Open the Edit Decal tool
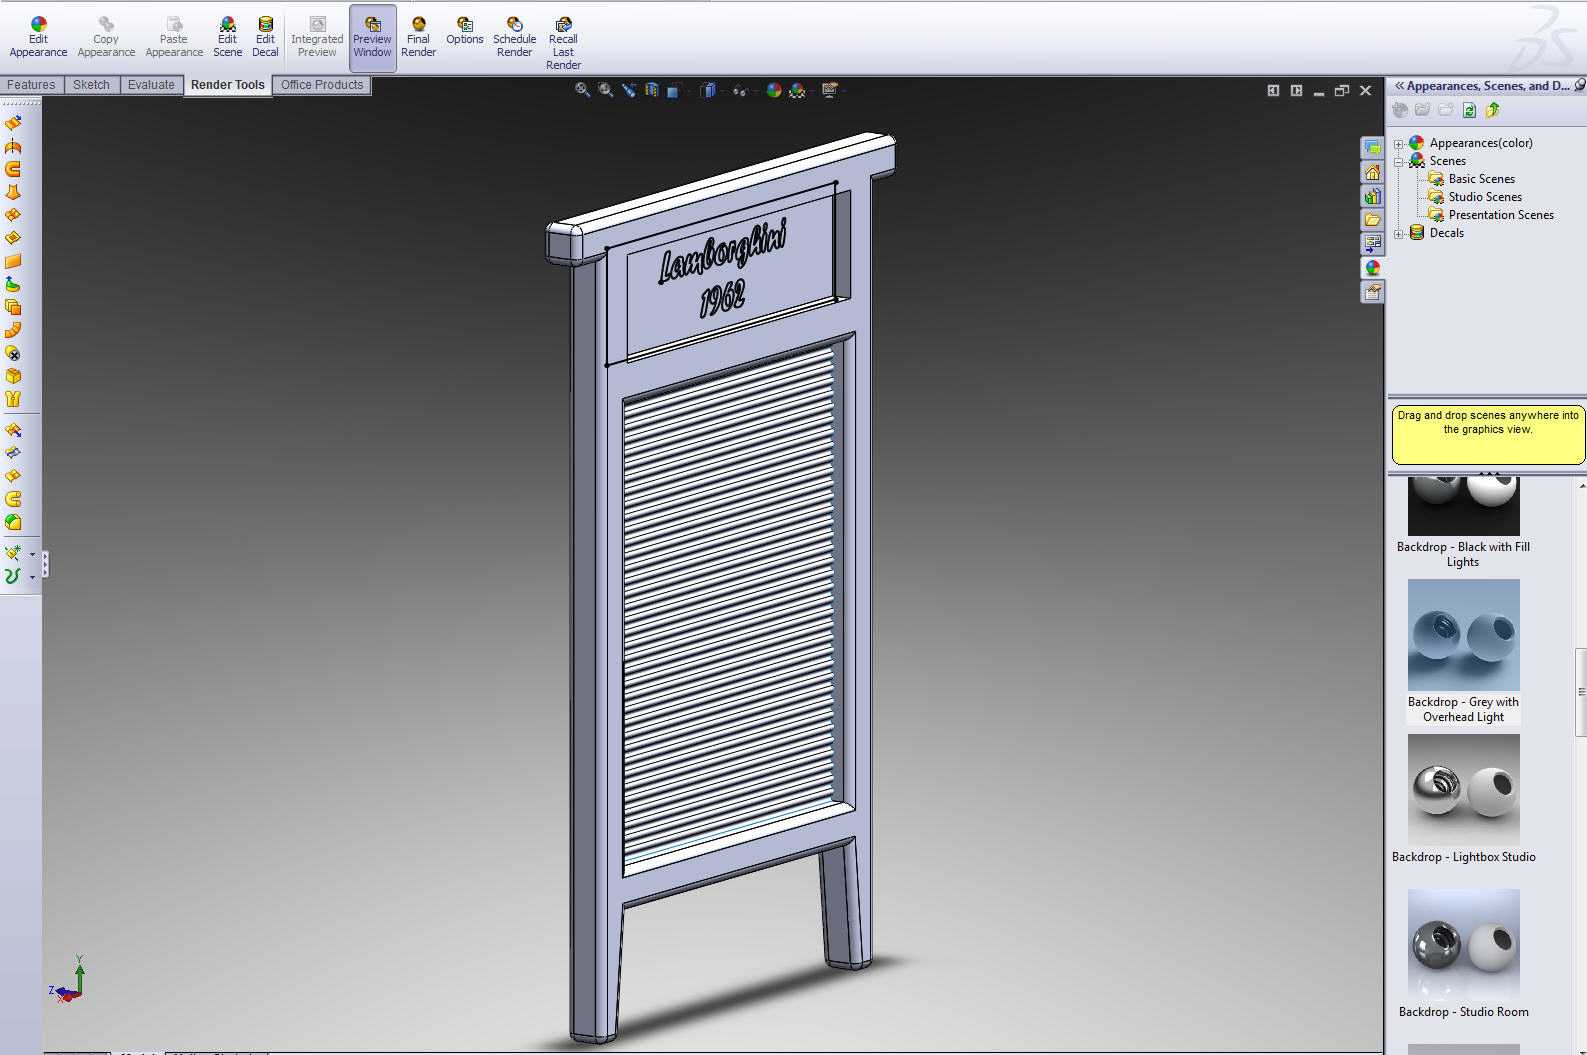The height and width of the screenshot is (1055, 1587). coord(265,37)
